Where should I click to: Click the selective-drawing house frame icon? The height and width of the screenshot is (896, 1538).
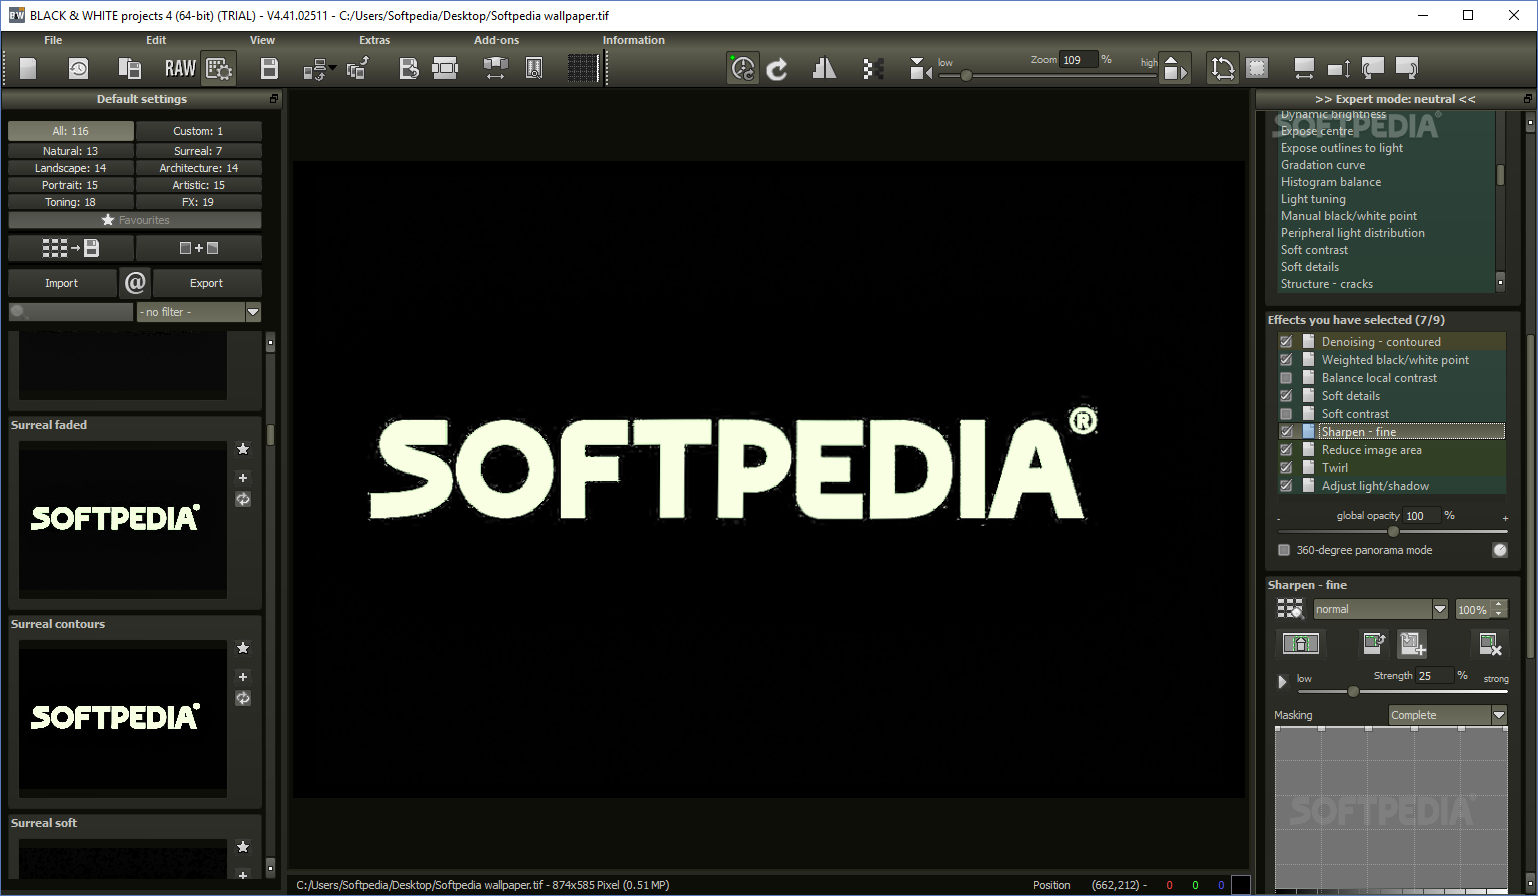click(1300, 644)
